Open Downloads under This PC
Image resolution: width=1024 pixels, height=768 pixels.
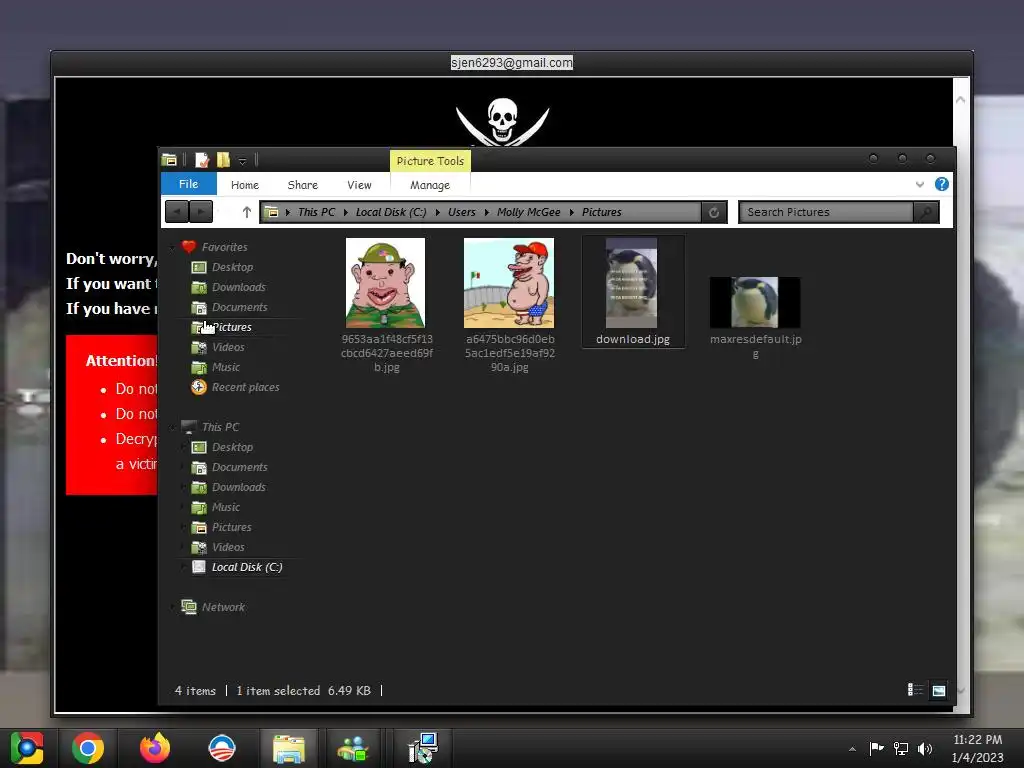238,487
